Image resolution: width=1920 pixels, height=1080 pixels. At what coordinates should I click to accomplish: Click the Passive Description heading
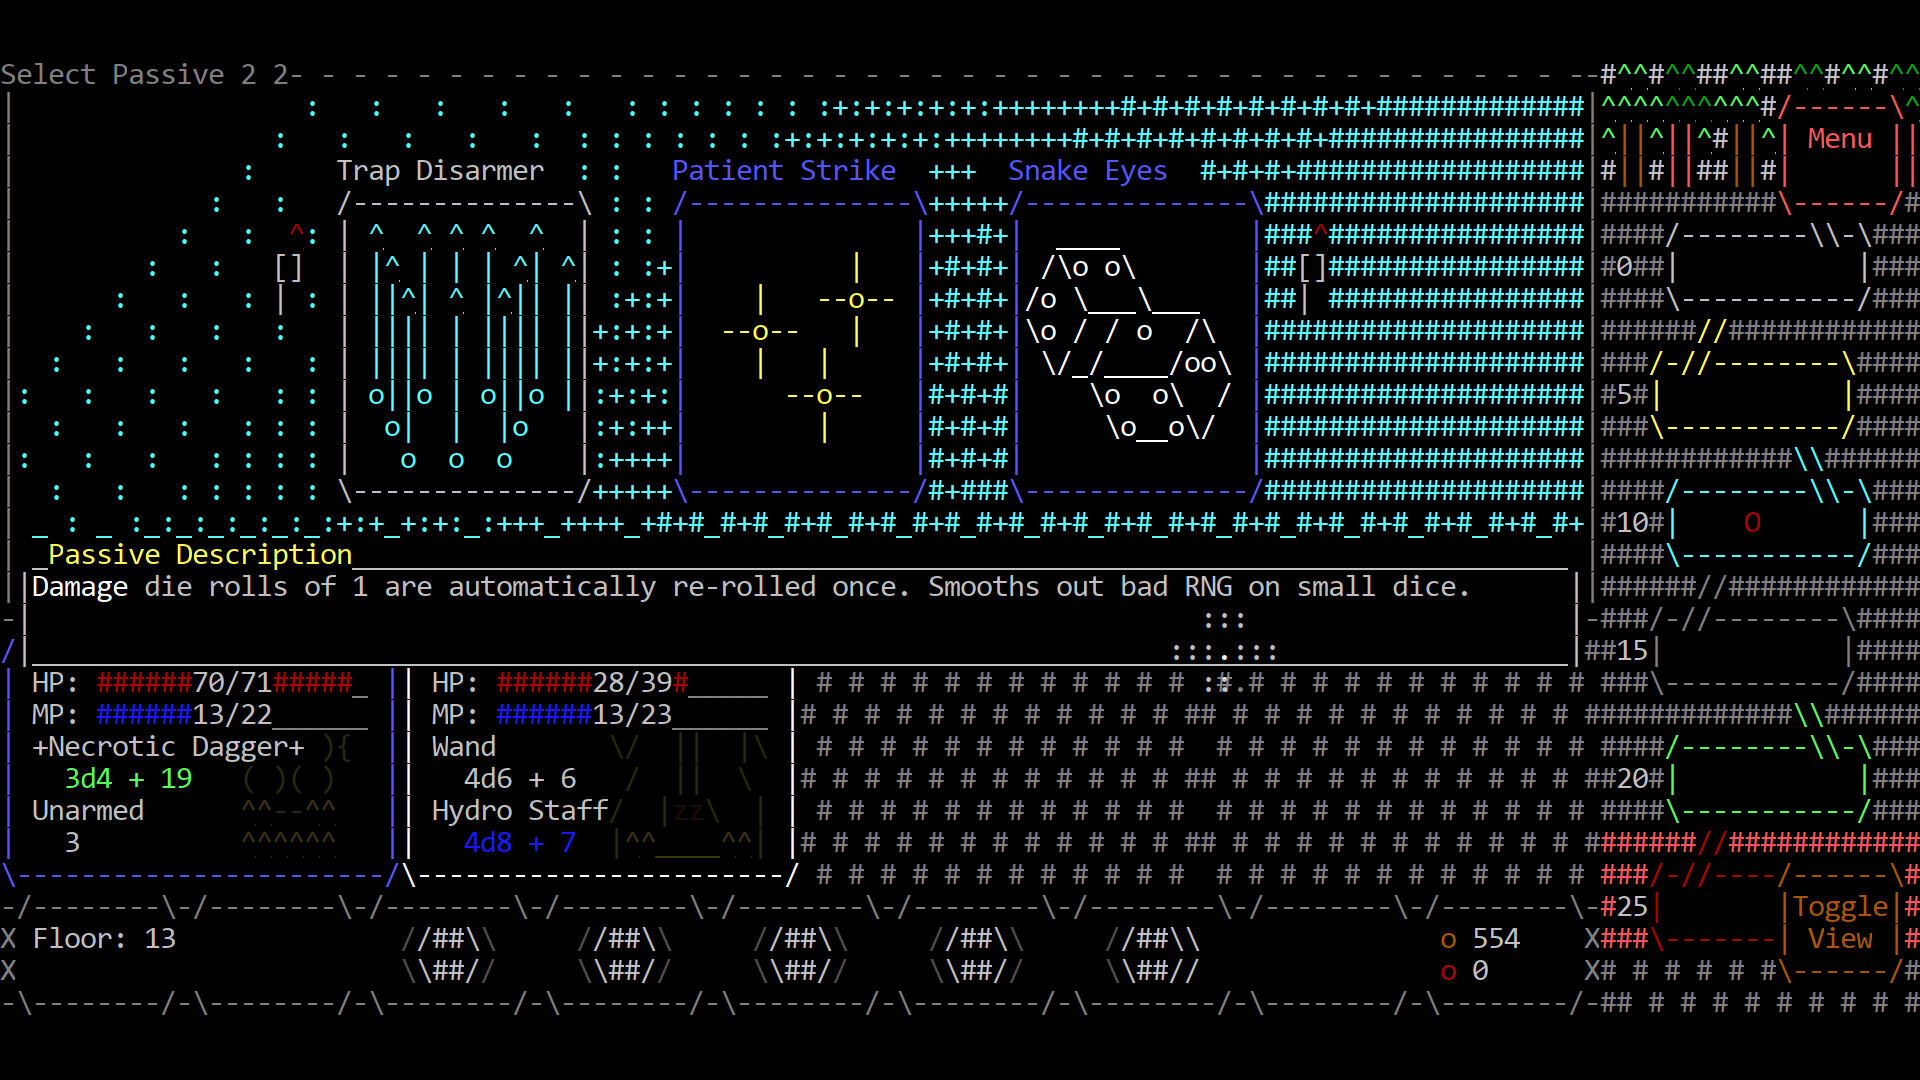pyautogui.click(x=200, y=555)
